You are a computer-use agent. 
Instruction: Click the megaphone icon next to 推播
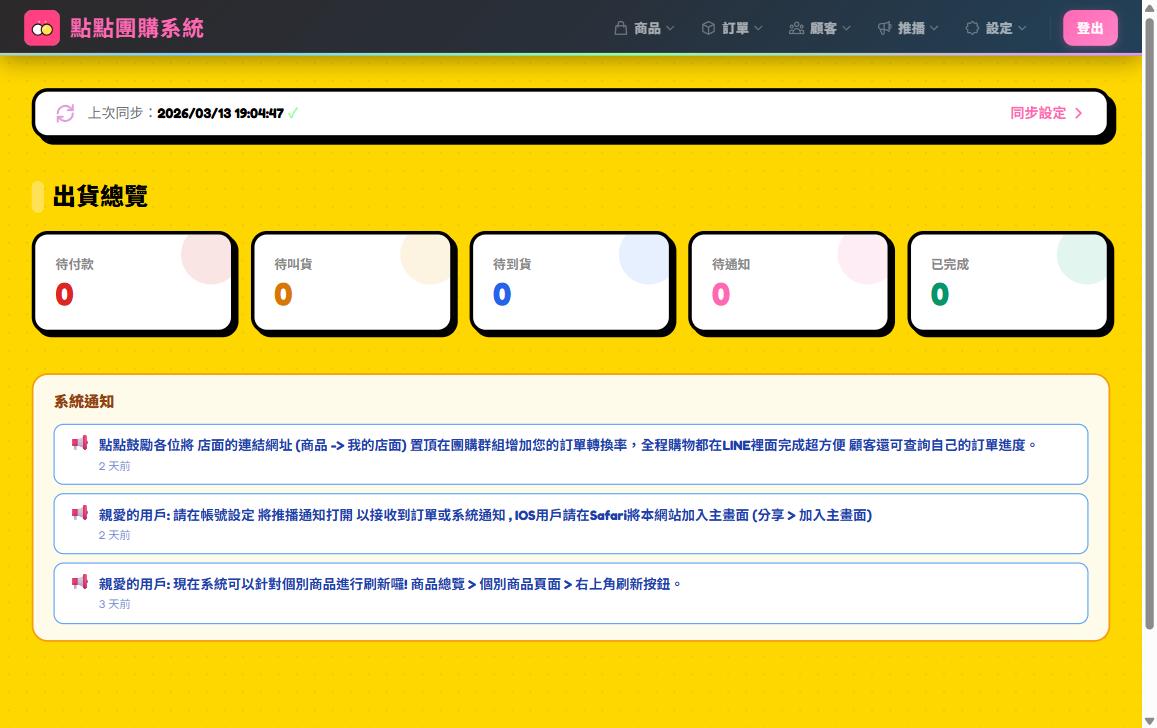tap(884, 28)
